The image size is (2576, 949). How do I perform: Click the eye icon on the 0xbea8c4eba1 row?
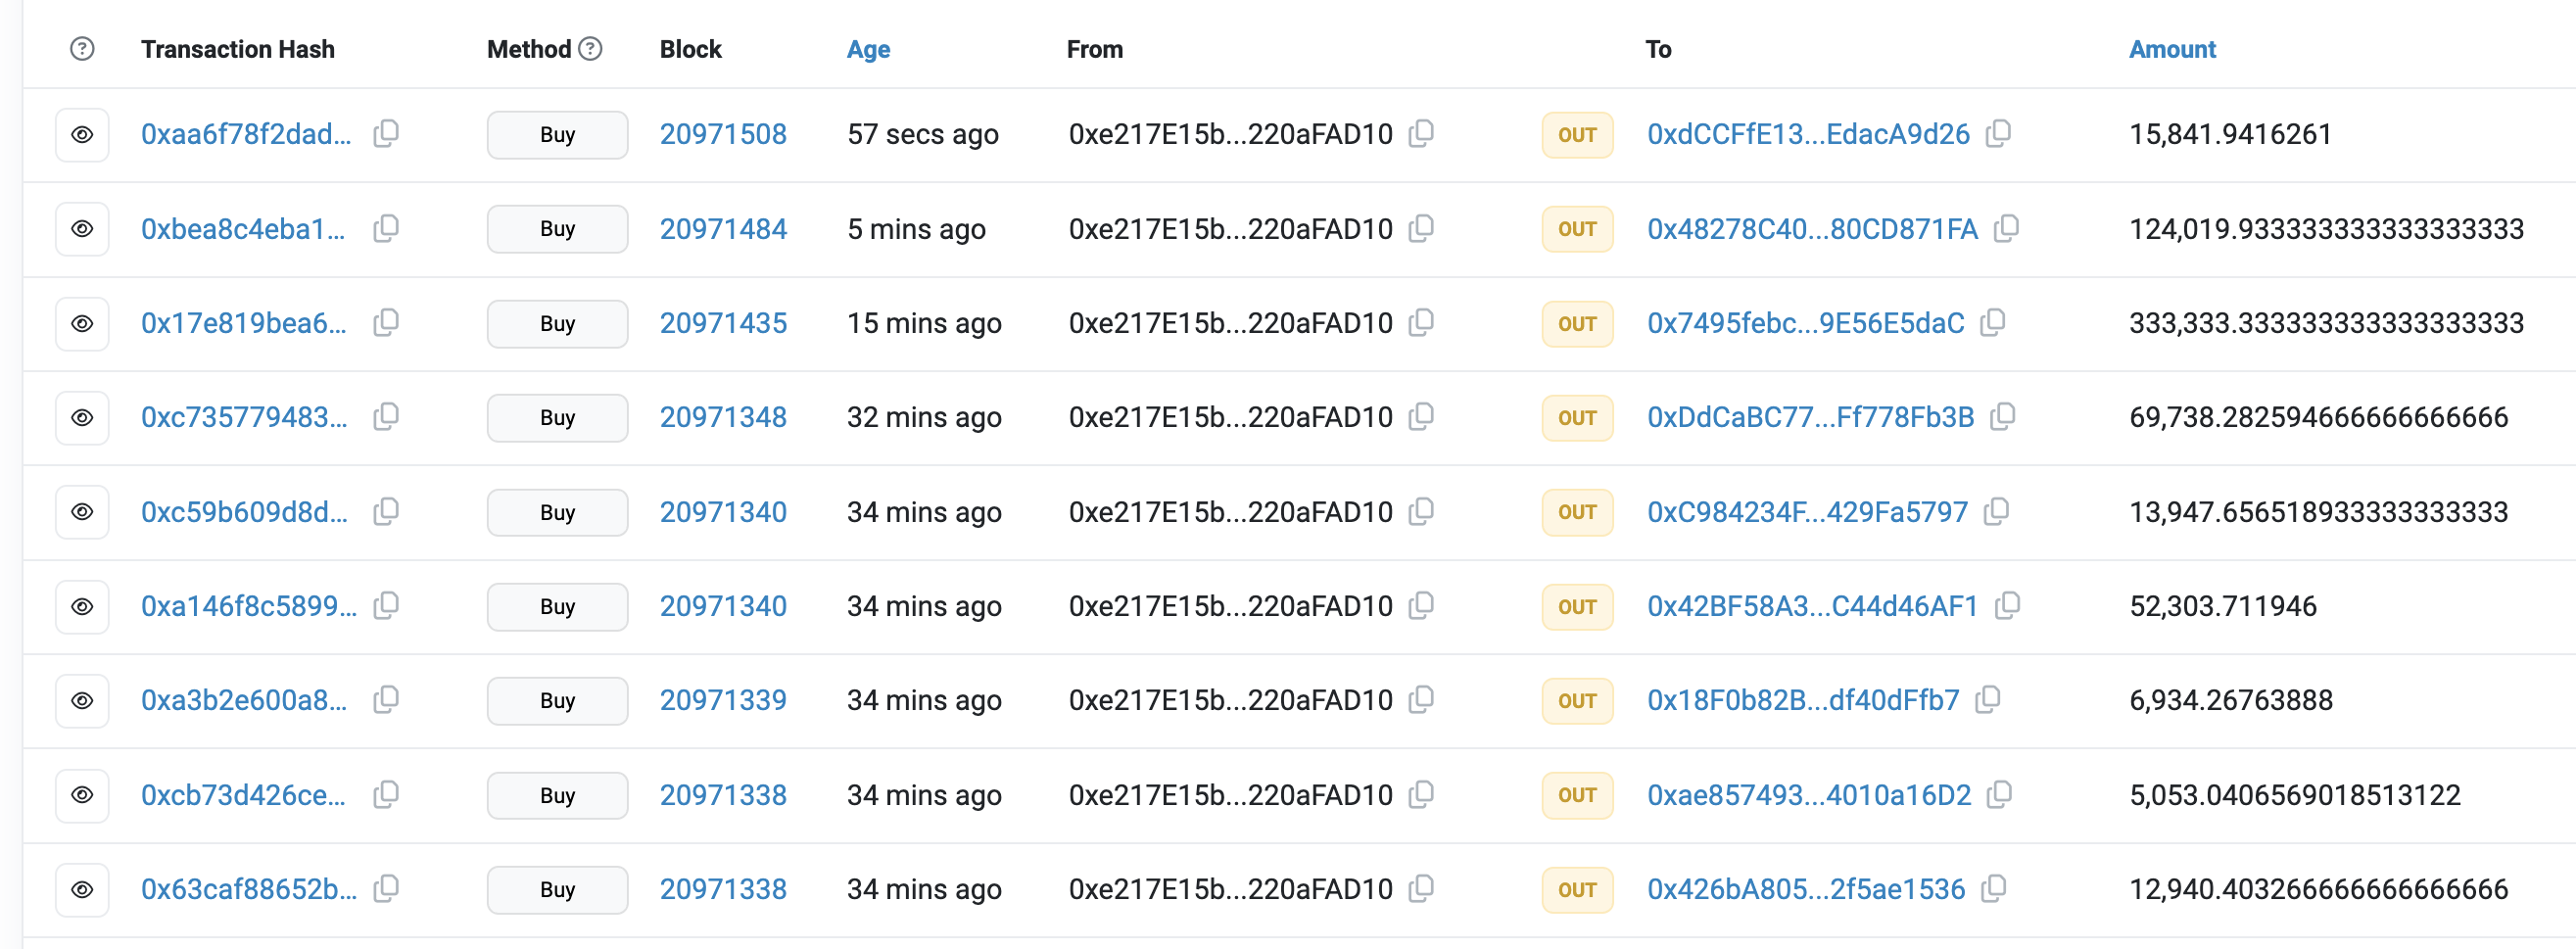pos(81,228)
